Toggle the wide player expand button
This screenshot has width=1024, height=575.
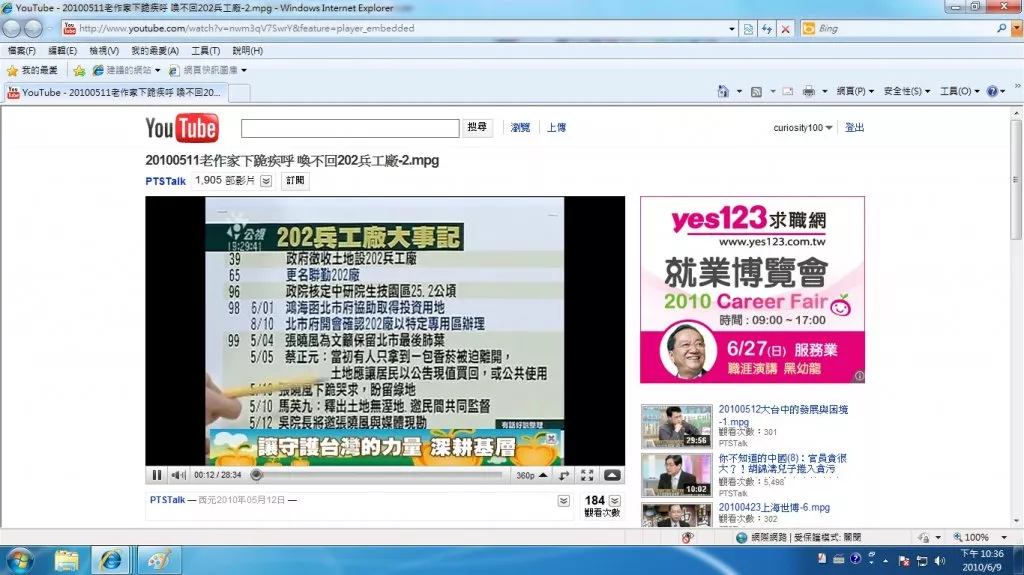tap(612, 475)
